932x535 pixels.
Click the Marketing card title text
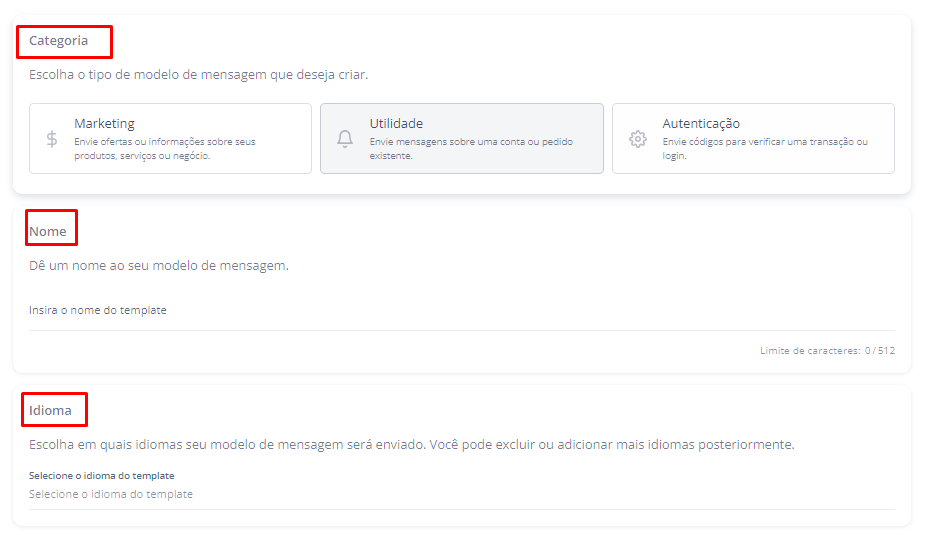104,123
